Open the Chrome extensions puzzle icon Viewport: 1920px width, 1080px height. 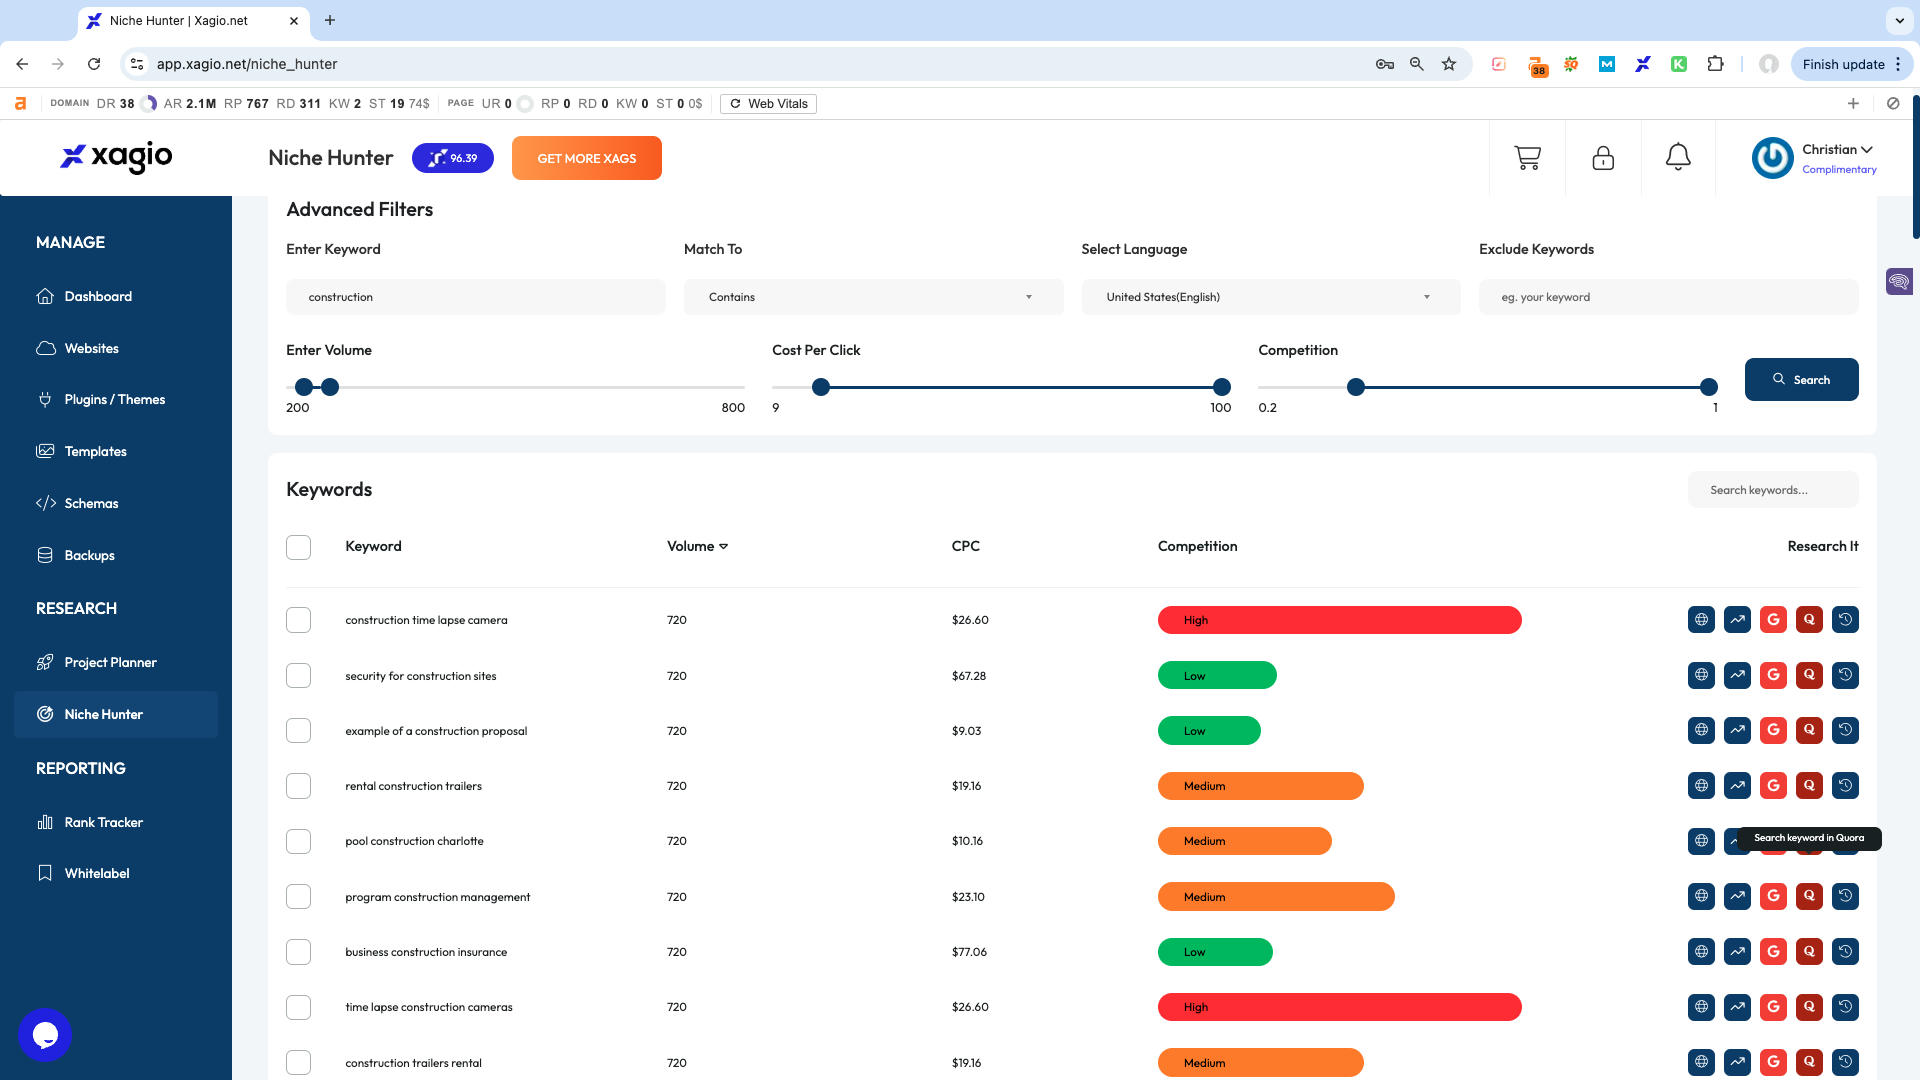coord(1715,64)
